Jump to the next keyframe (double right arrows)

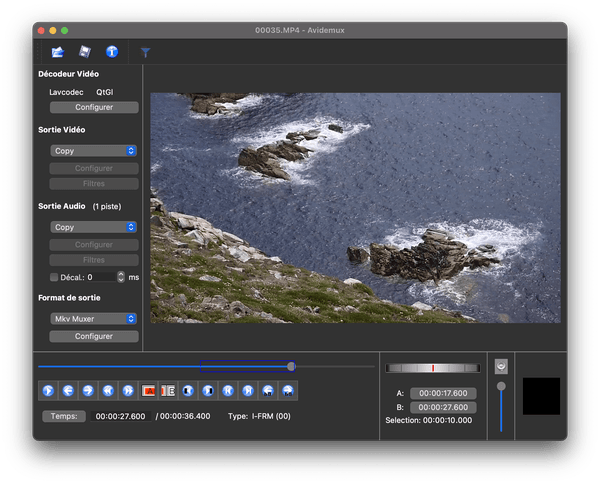coord(128,391)
